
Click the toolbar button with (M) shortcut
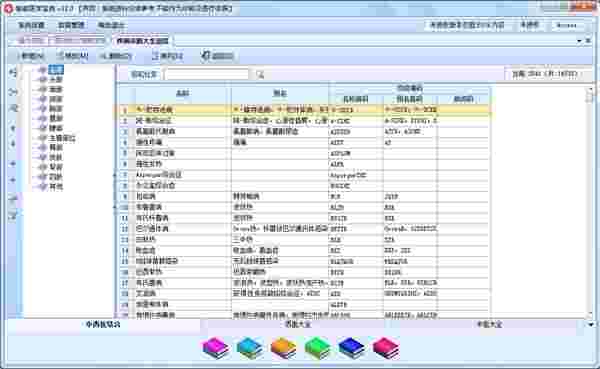tap(73, 56)
